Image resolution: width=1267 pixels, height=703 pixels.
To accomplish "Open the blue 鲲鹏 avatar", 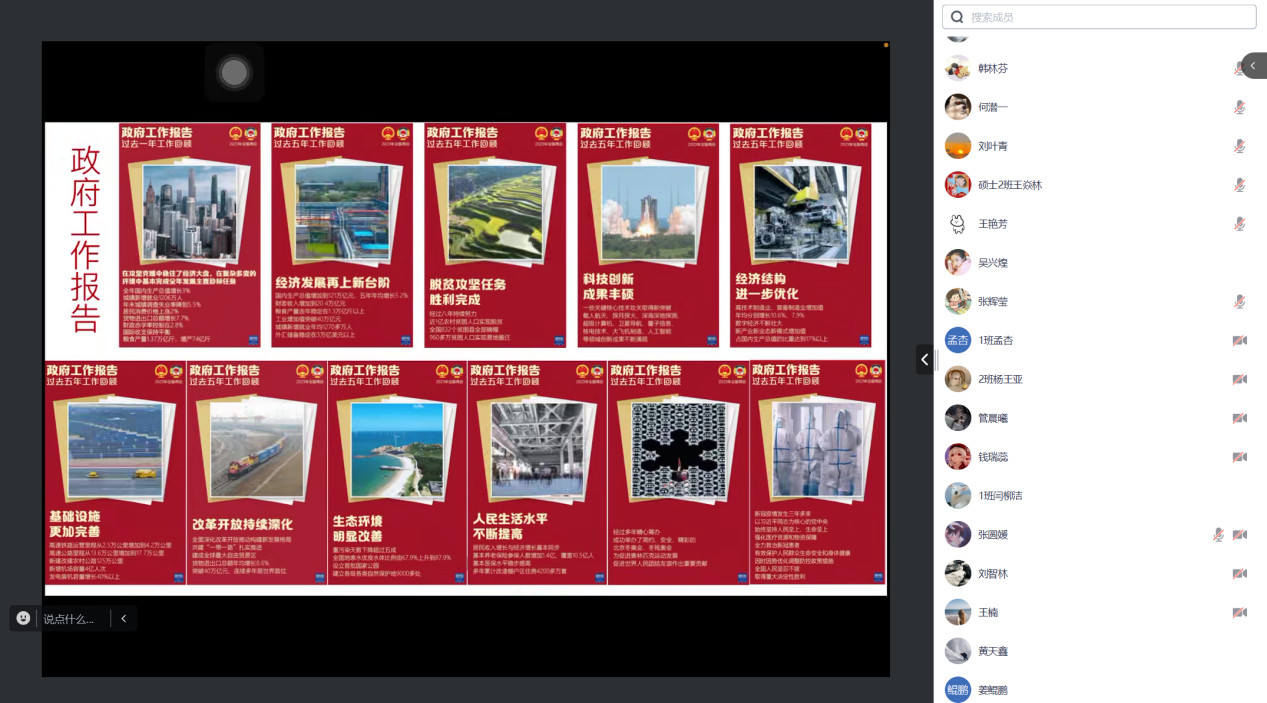I will coord(958,690).
